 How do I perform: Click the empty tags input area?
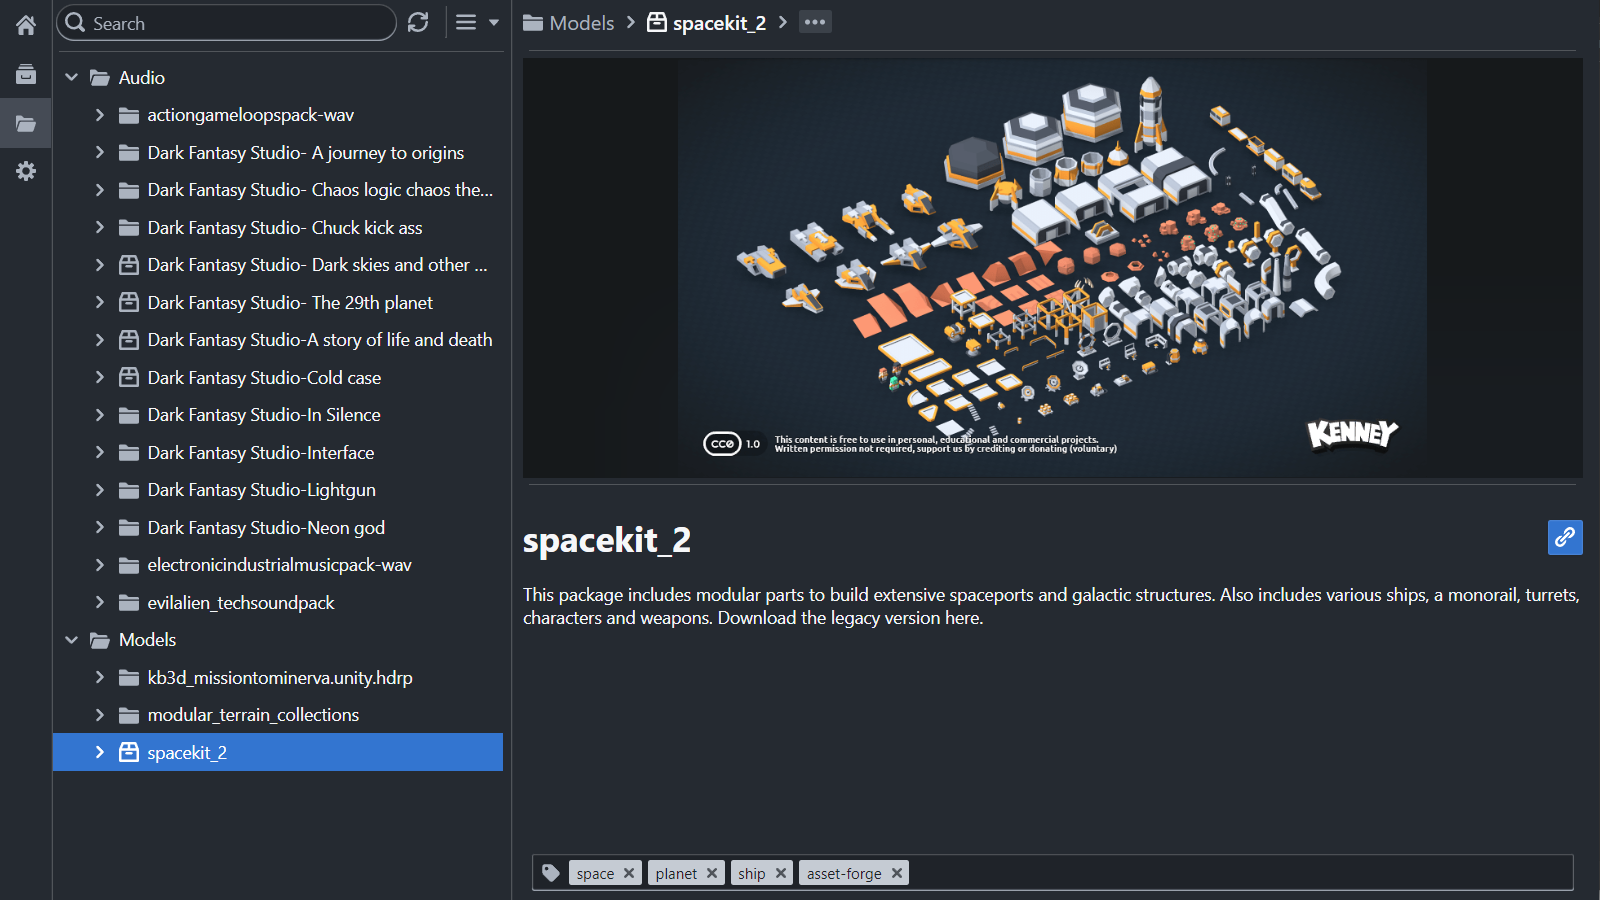[1240, 873]
